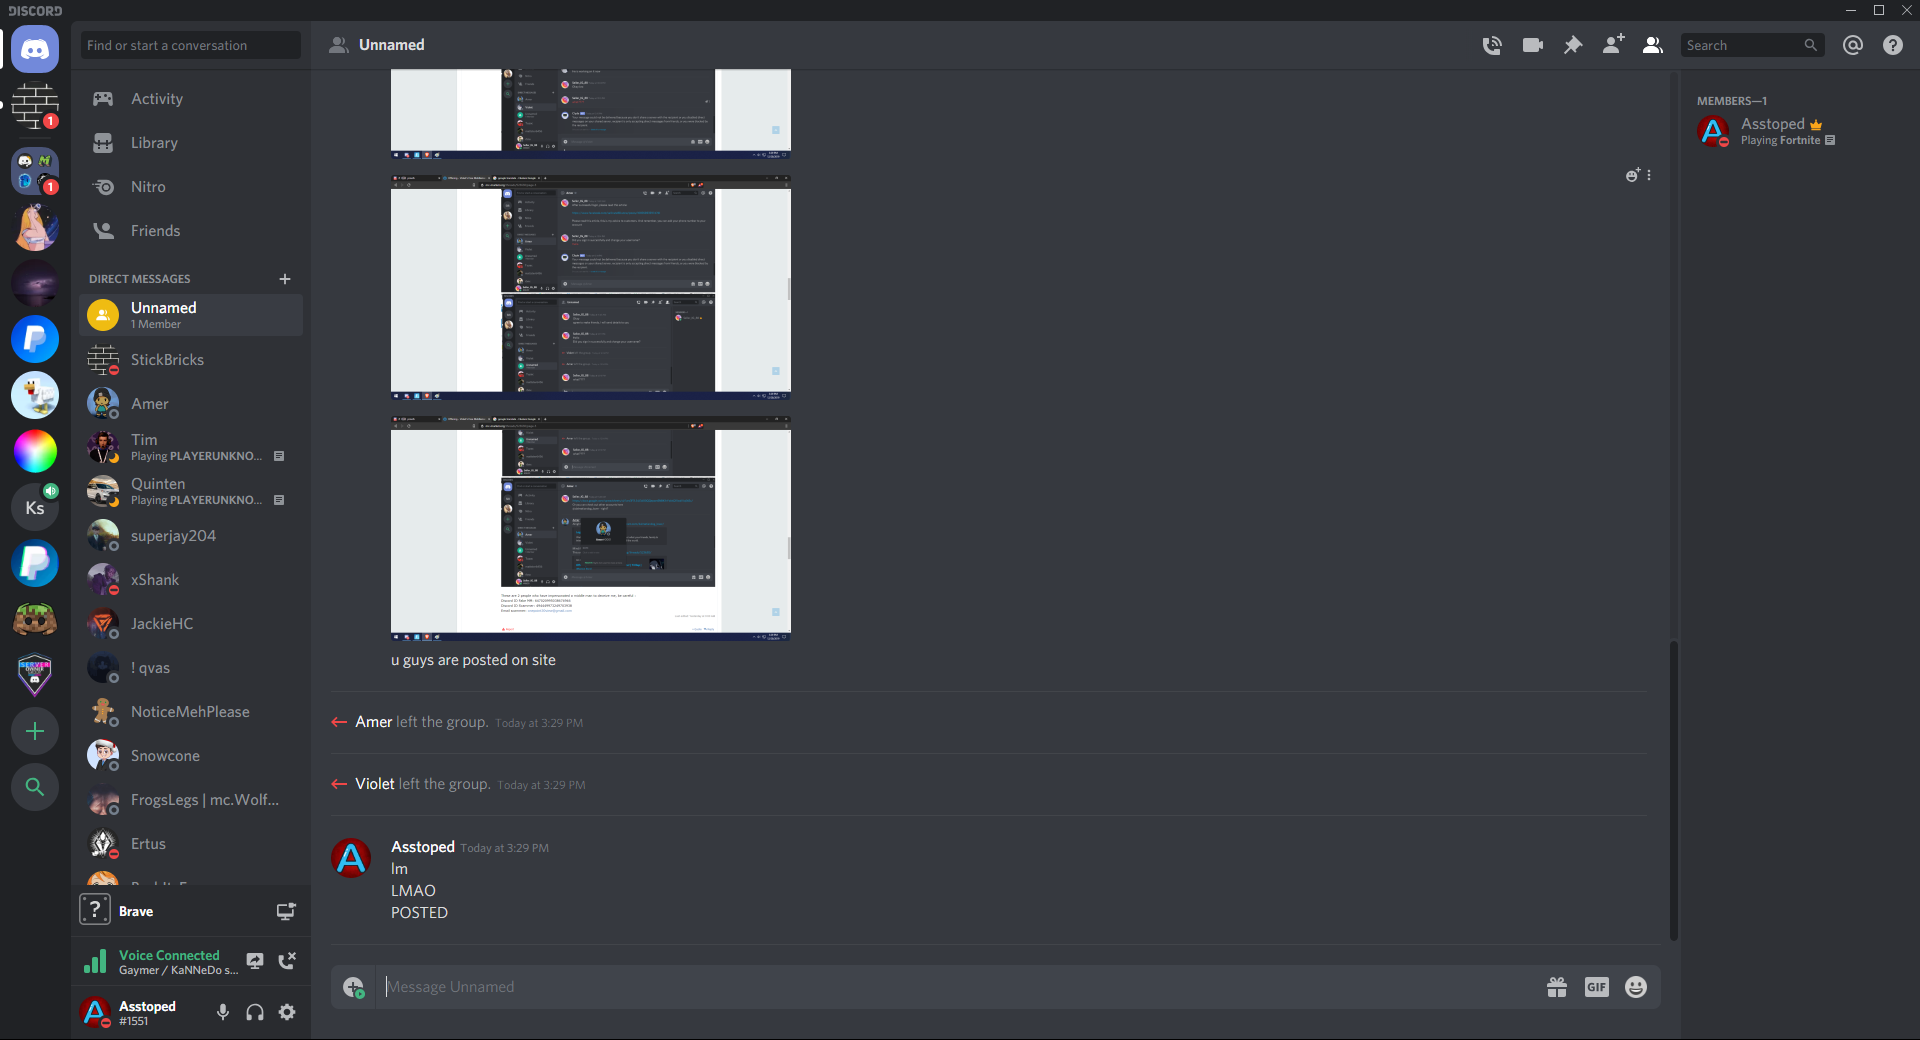Open the emoji picker
Image resolution: width=1920 pixels, height=1040 pixels.
point(1636,987)
